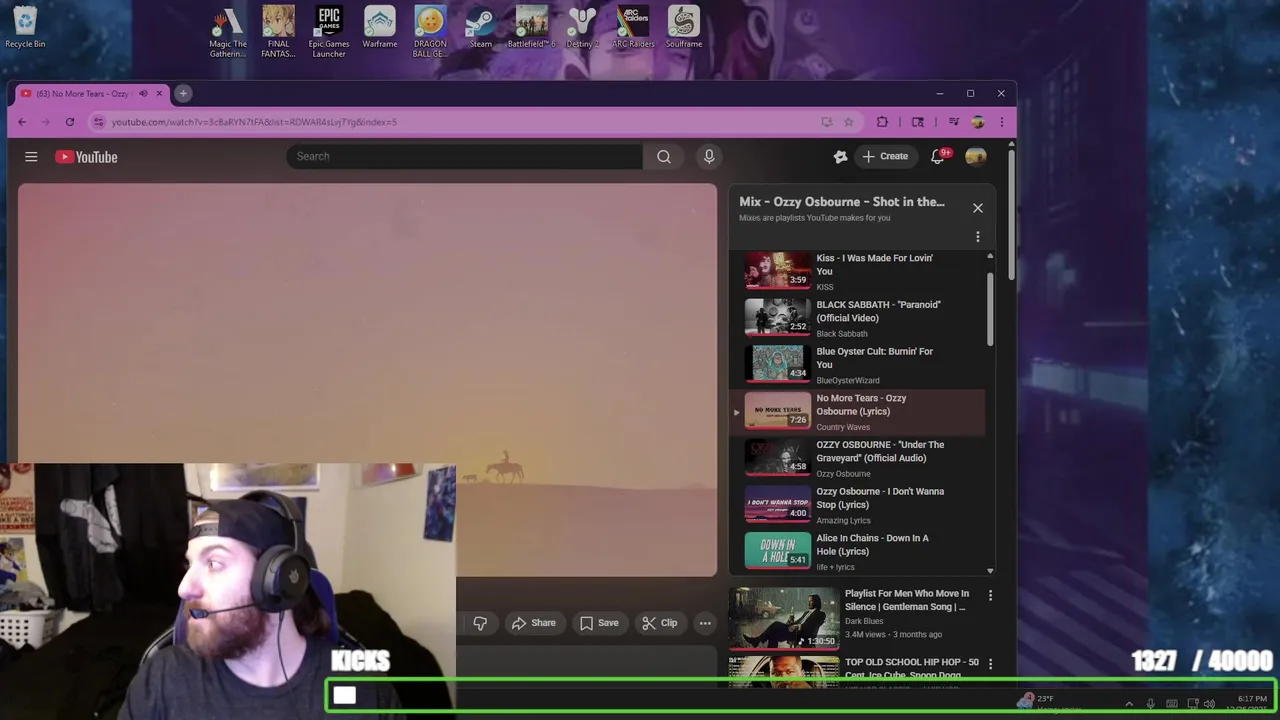Close the No More Tears tab
The image size is (1280, 720).
click(159, 94)
